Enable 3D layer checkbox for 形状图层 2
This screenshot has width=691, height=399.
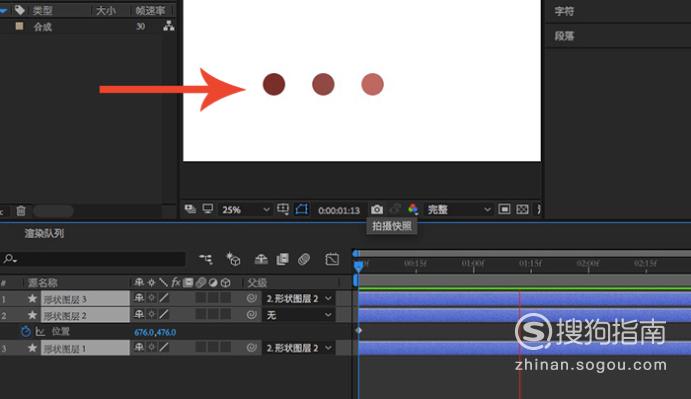click(226, 314)
